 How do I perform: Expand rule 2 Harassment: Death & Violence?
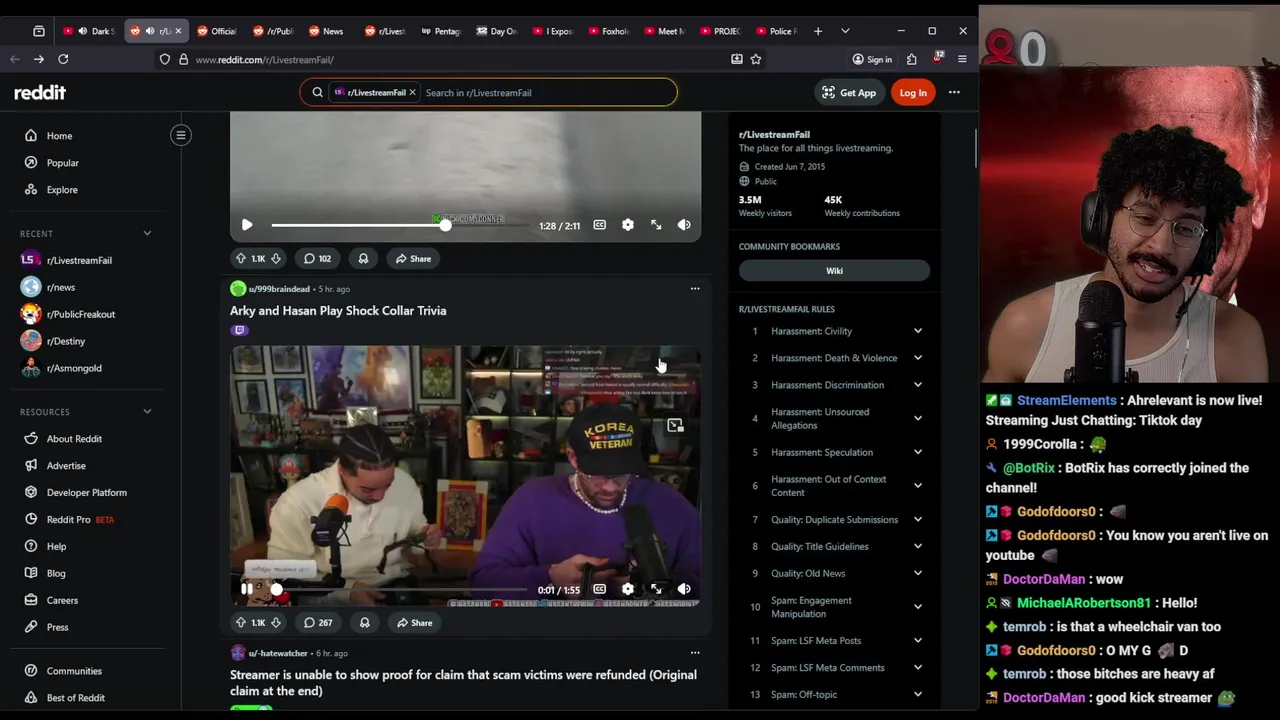click(x=917, y=358)
